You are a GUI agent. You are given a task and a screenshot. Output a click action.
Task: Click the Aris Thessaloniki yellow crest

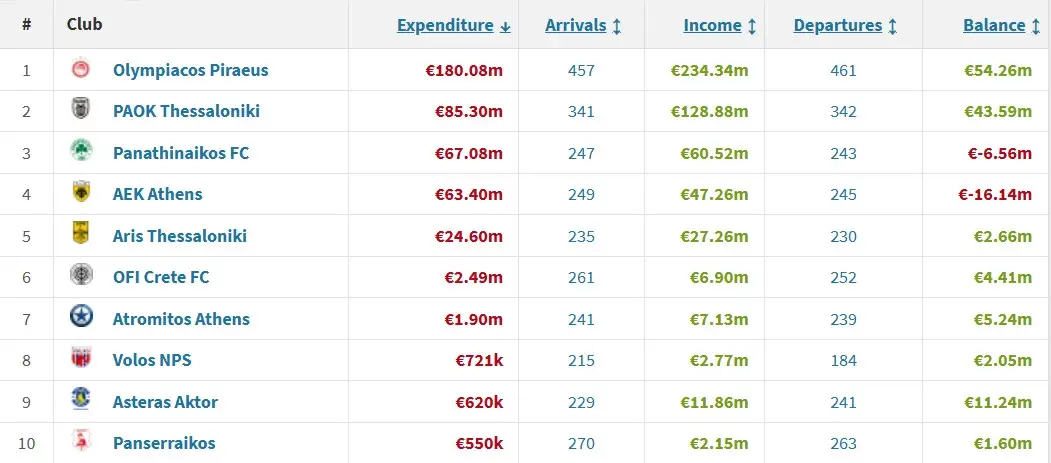[x=81, y=236]
